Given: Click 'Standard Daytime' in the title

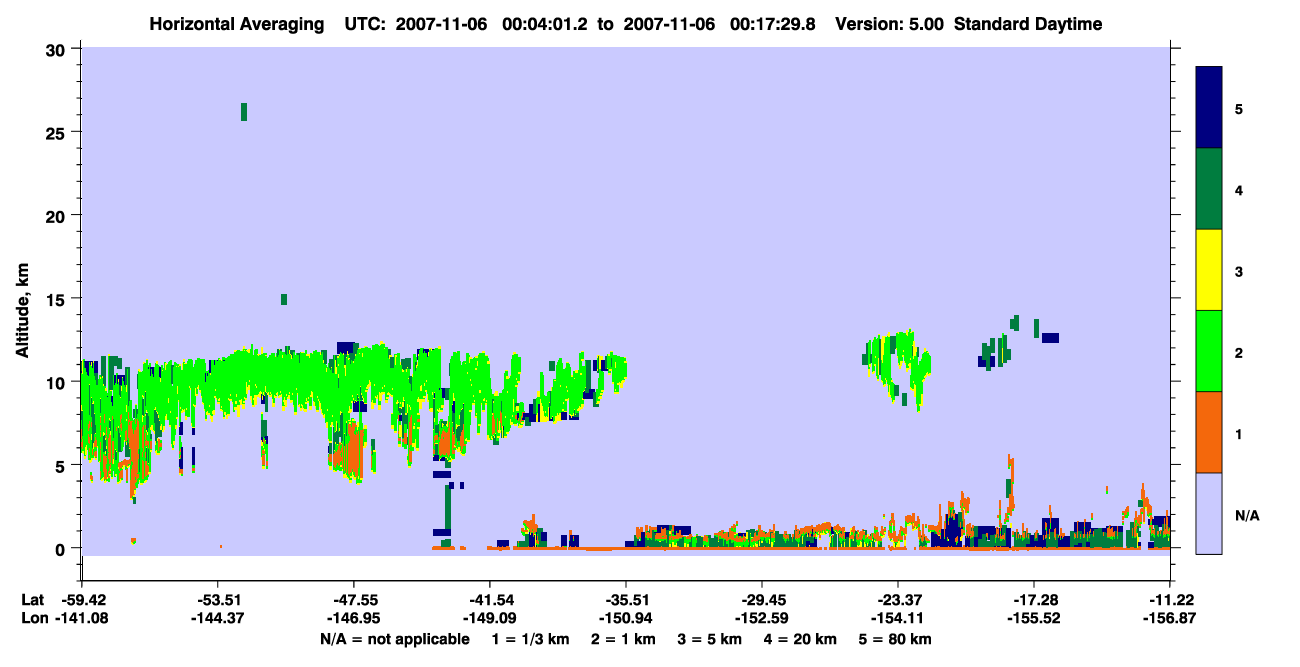Looking at the screenshot, I should (1028, 24).
